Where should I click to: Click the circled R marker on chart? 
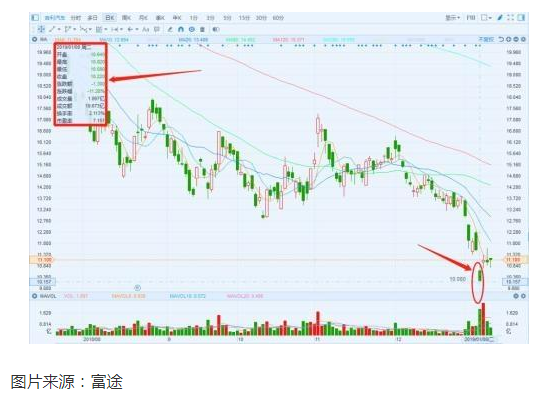(138, 288)
